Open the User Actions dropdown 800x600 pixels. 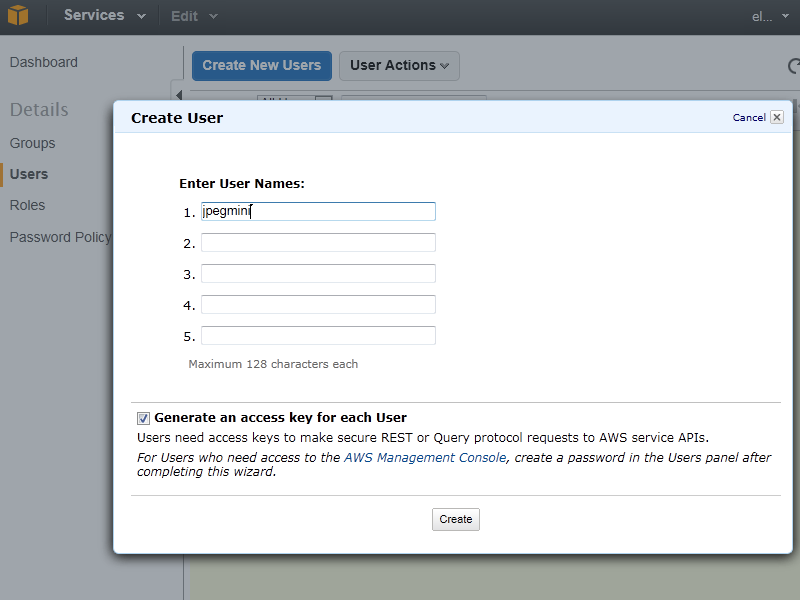click(x=399, y=66)
